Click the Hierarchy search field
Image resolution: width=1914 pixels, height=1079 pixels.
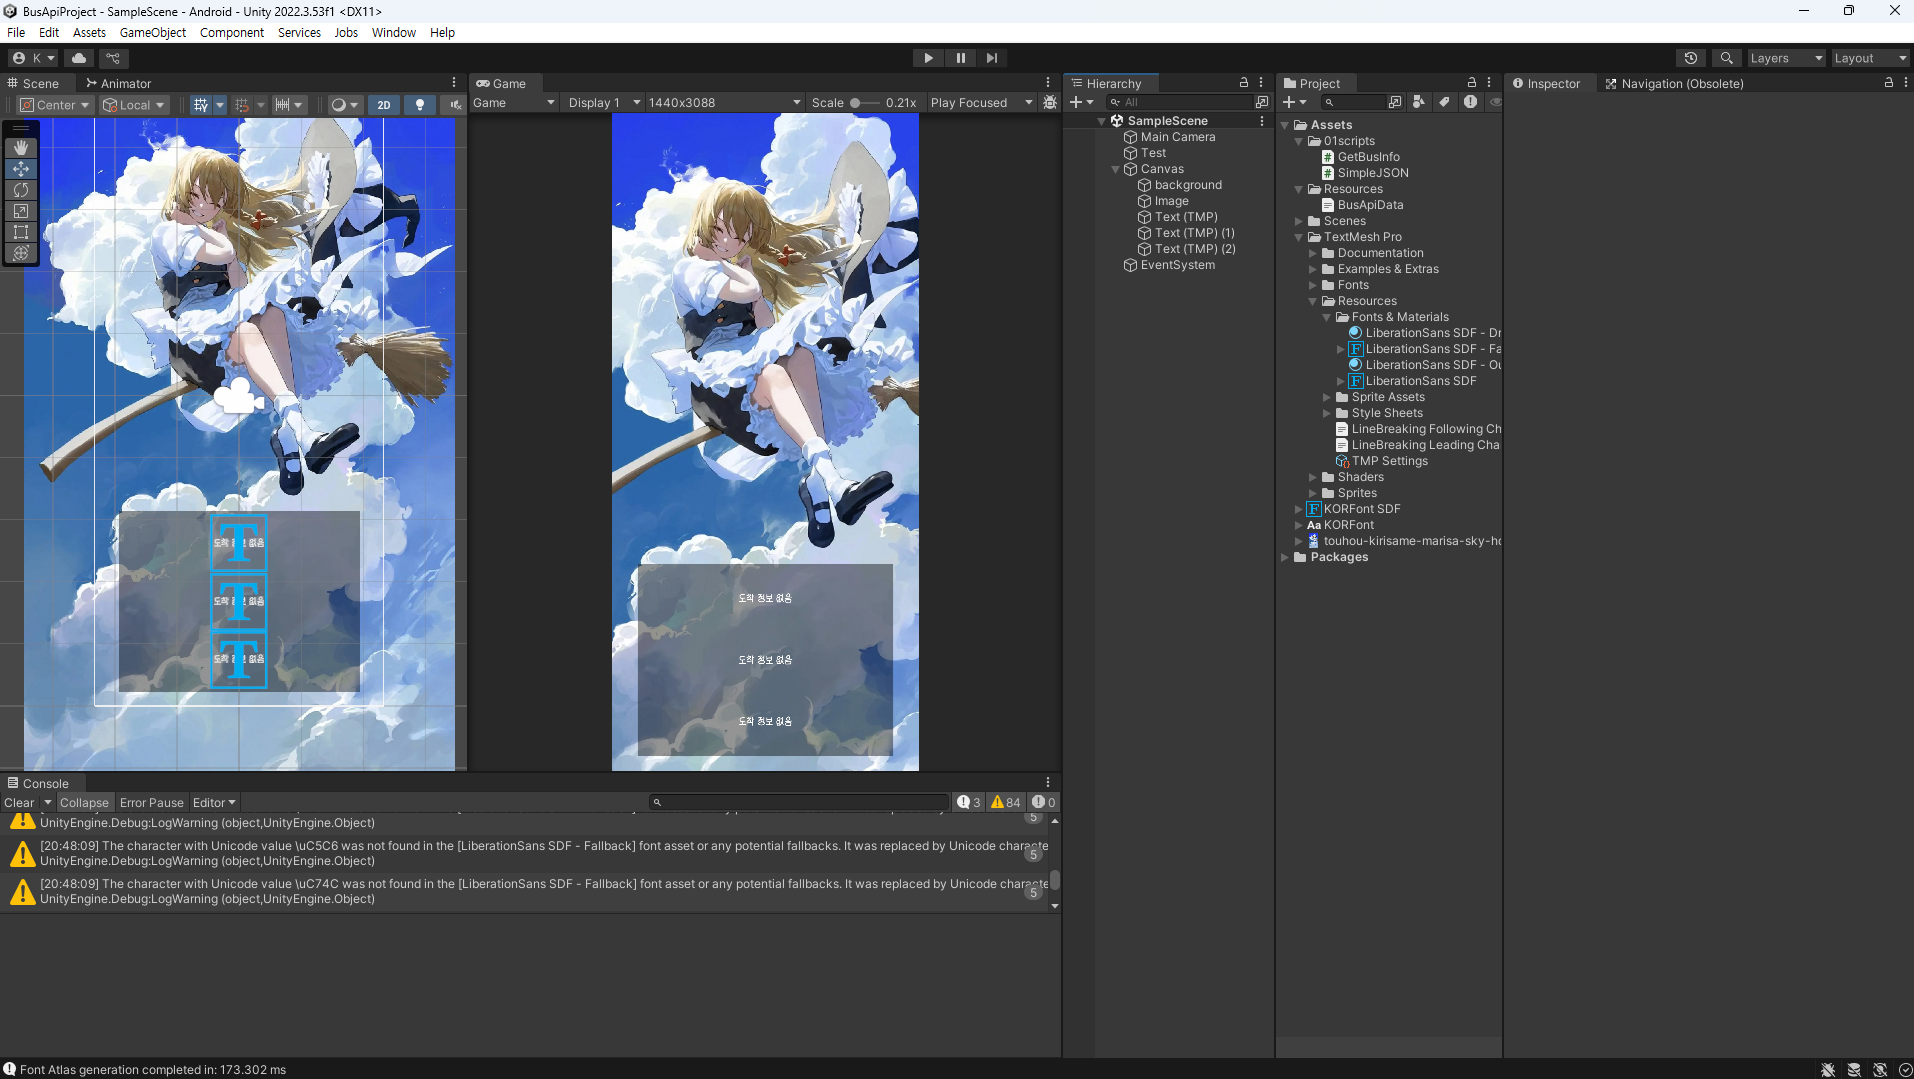[1178, 102]
